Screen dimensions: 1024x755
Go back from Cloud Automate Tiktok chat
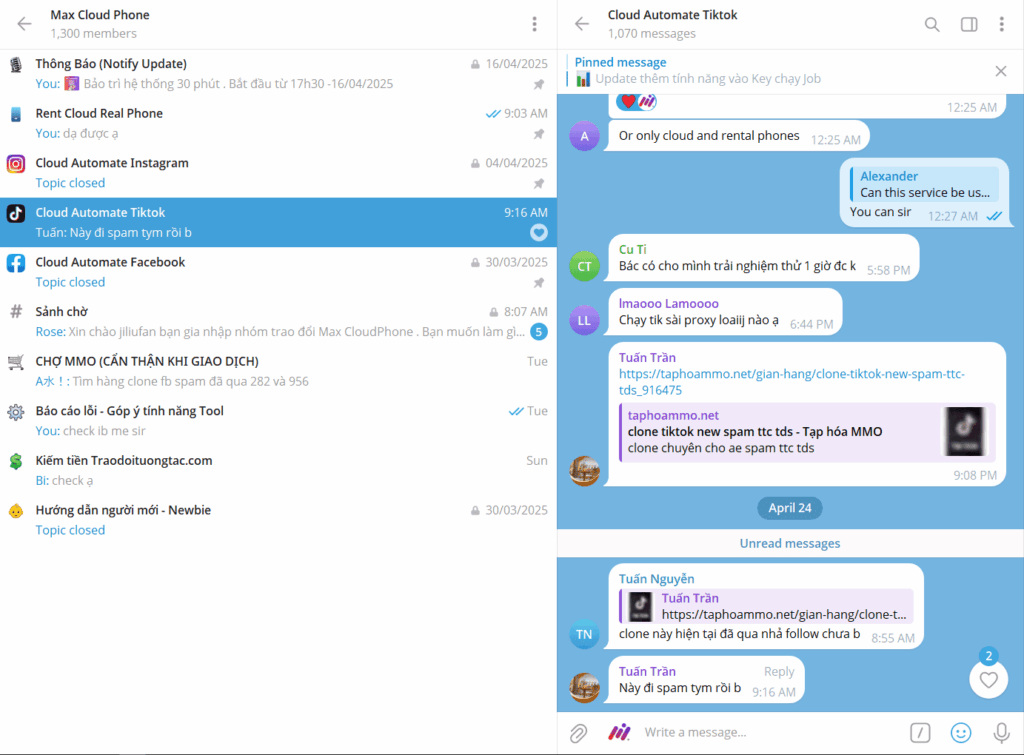(x=582, y=24)
